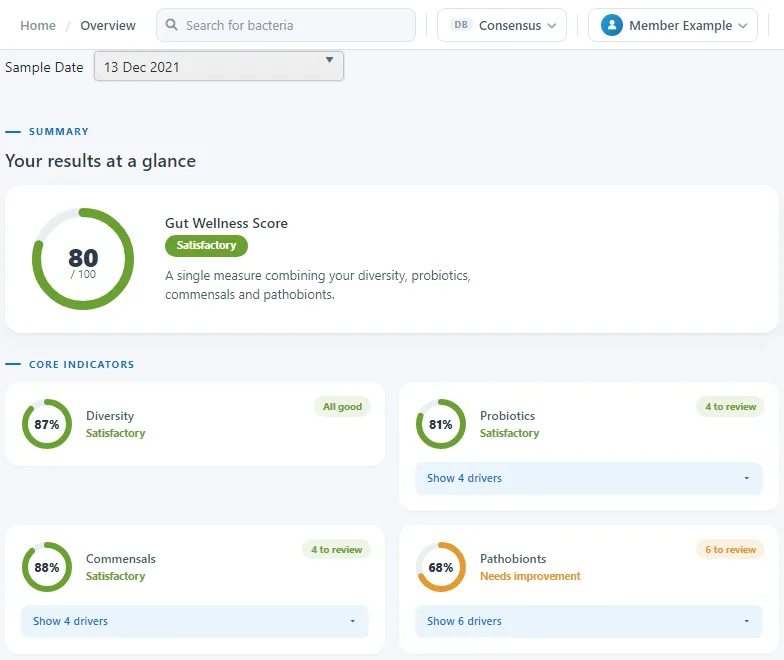The width and height of the screenshot is (784, 660).
Task: Expand Show 4 drivers under Probiotics
Action: click(589, 478)
